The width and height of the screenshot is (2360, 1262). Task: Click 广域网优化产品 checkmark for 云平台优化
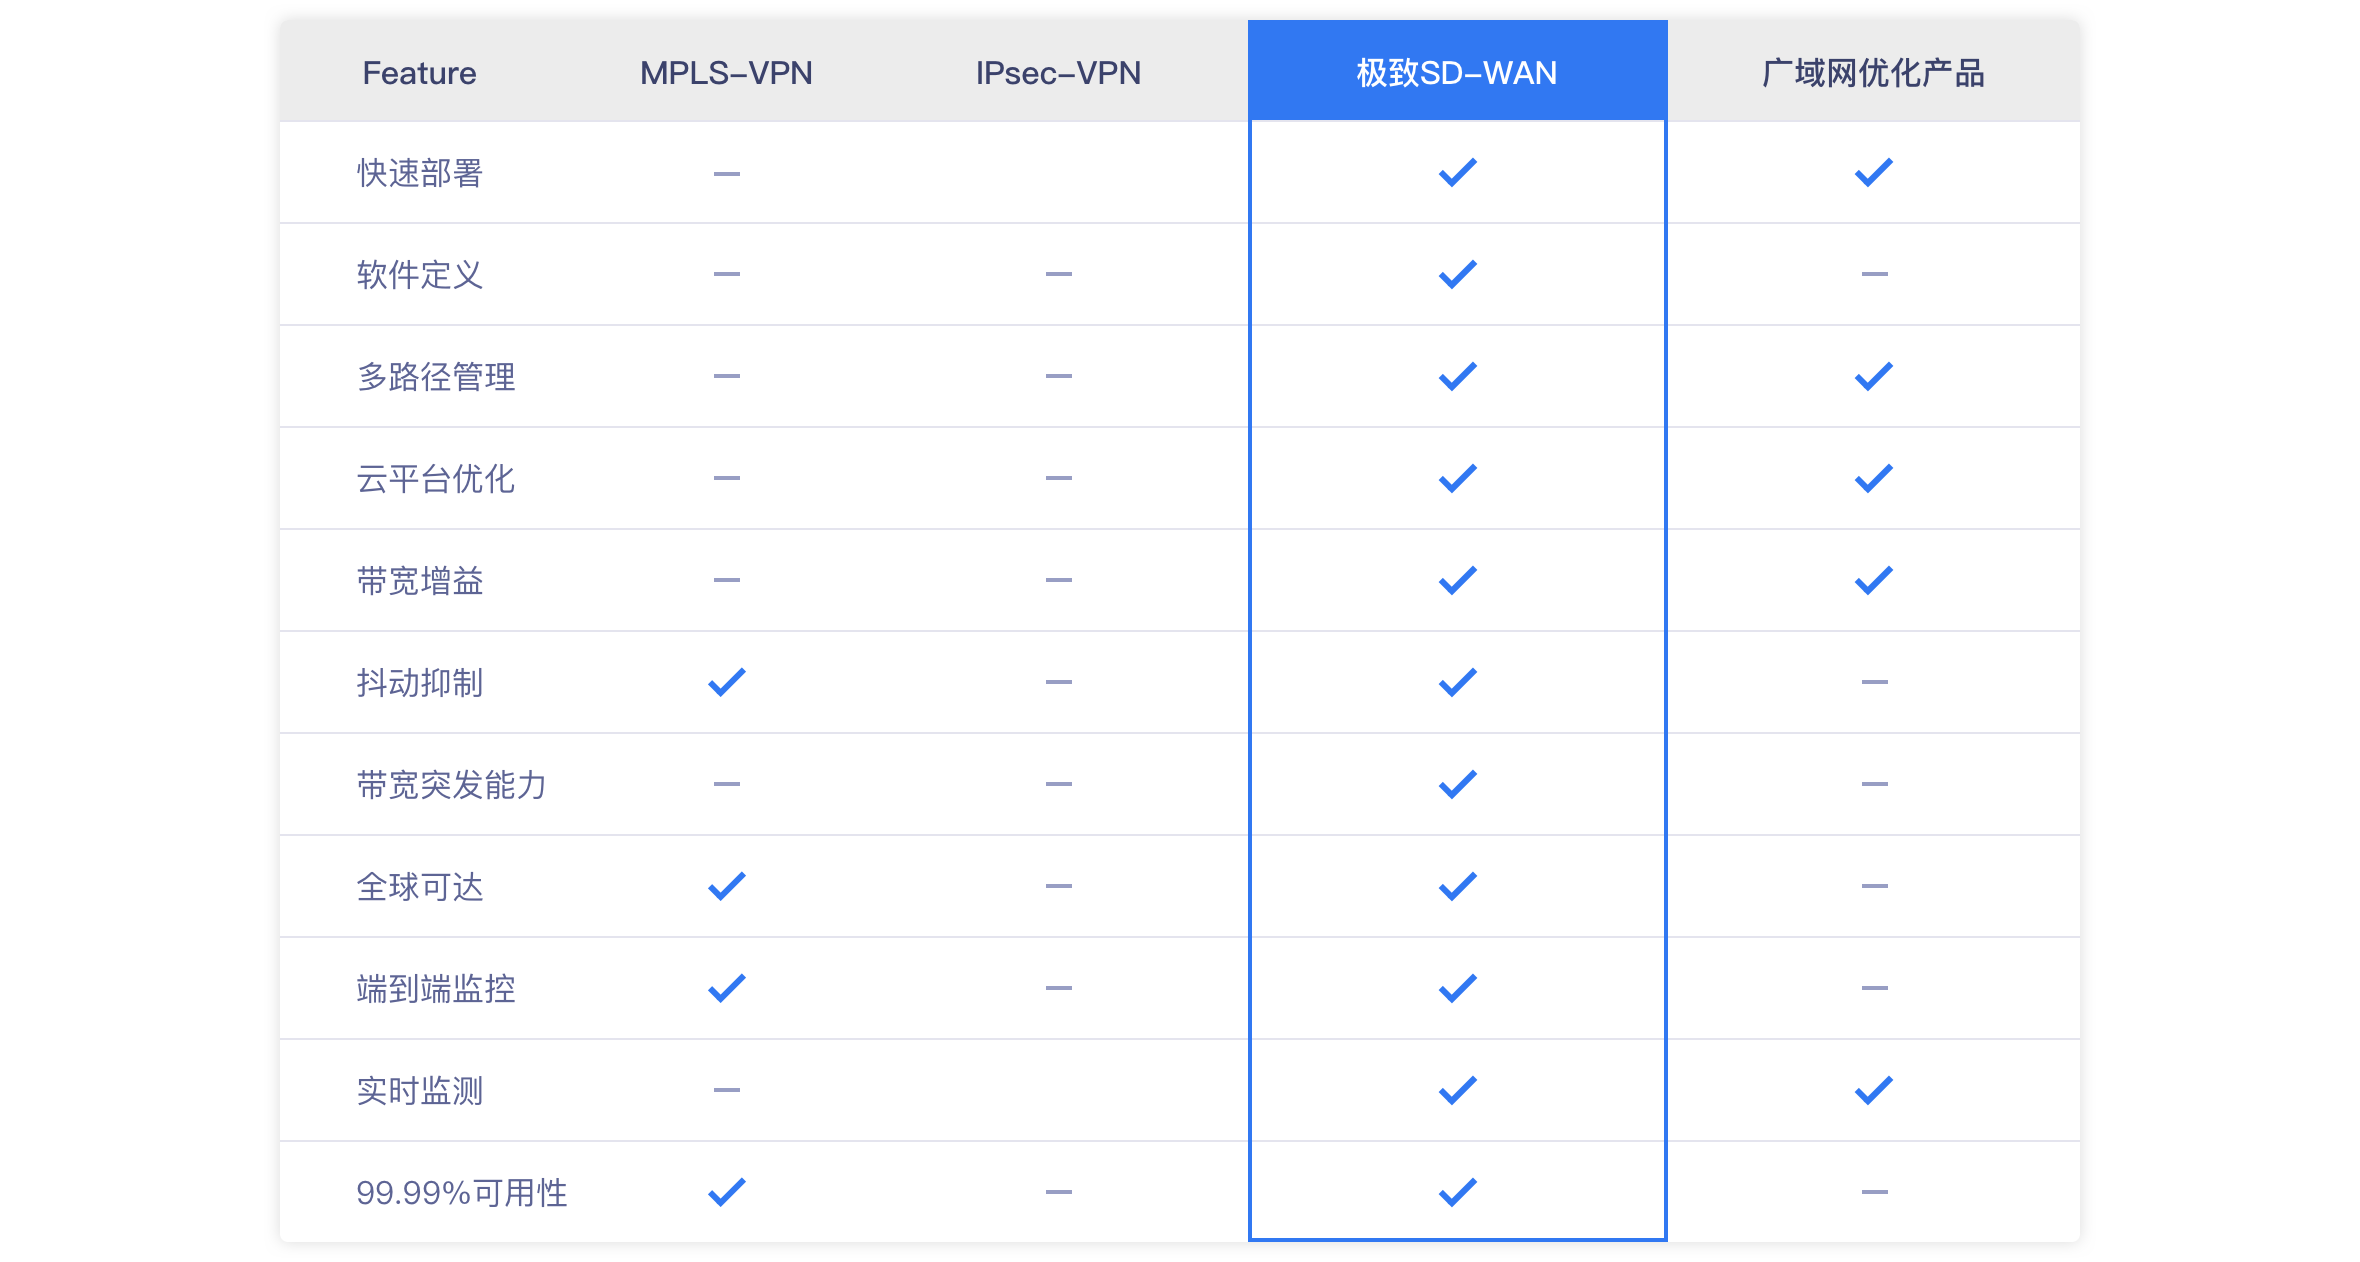[x=1873, y=478]
